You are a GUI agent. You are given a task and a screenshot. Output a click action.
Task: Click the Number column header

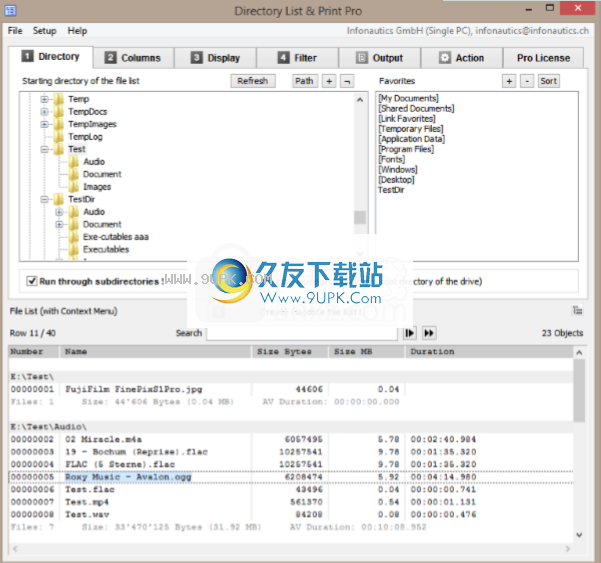[34, 351]
